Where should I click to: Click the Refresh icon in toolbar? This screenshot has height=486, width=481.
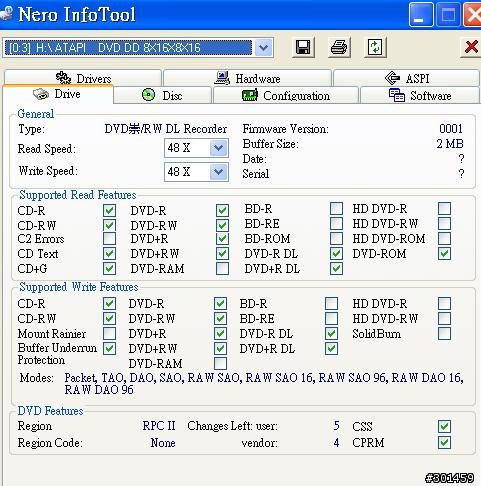click(375, 47)
